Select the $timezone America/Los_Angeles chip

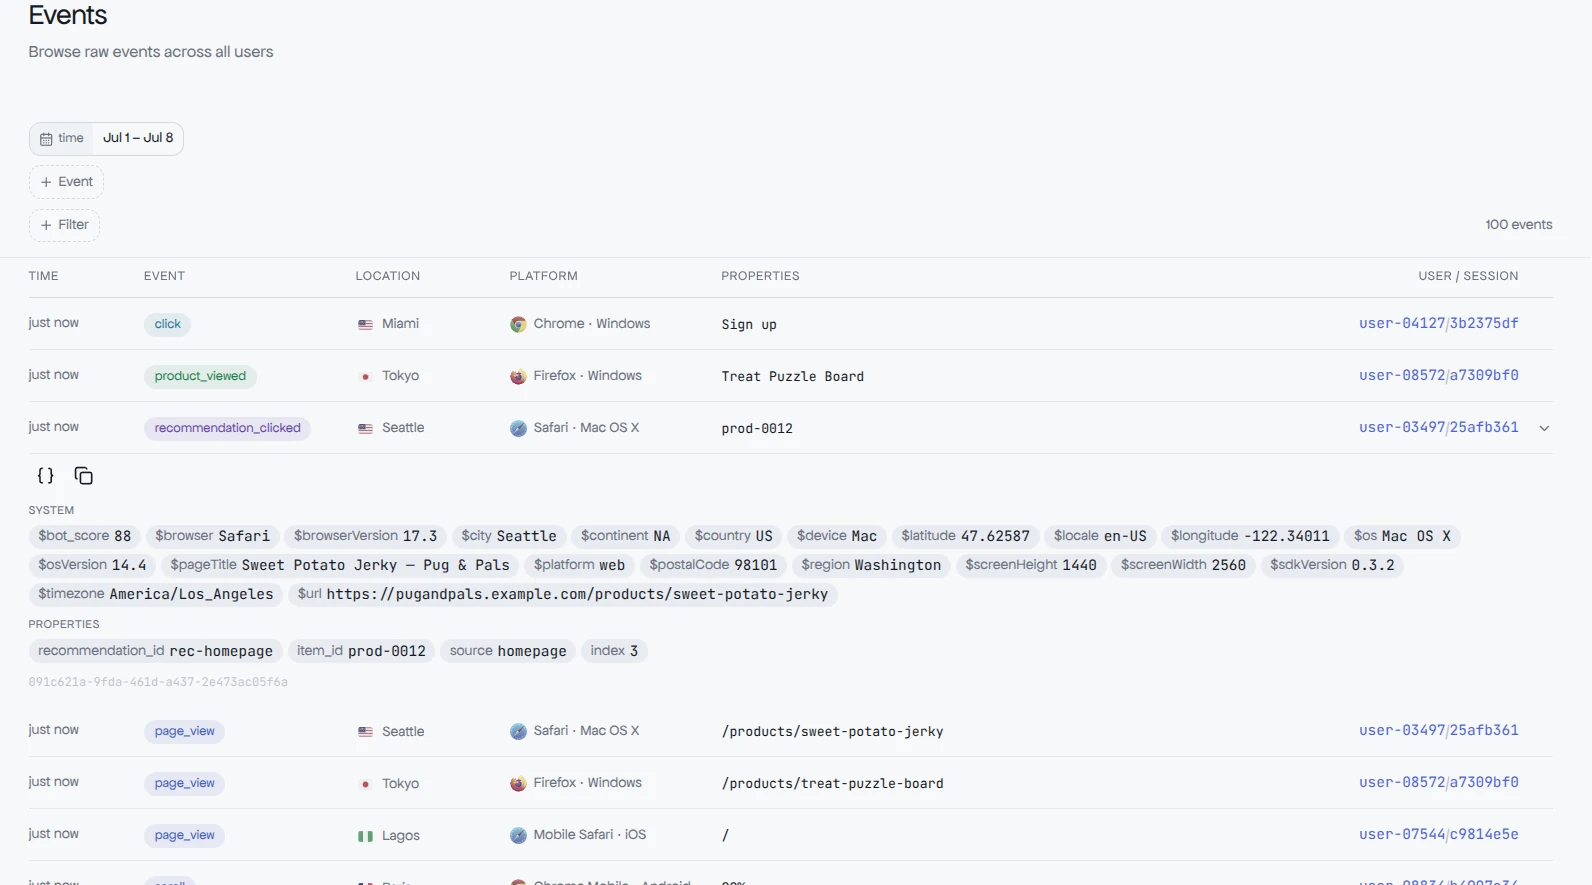tap(156, 594)
